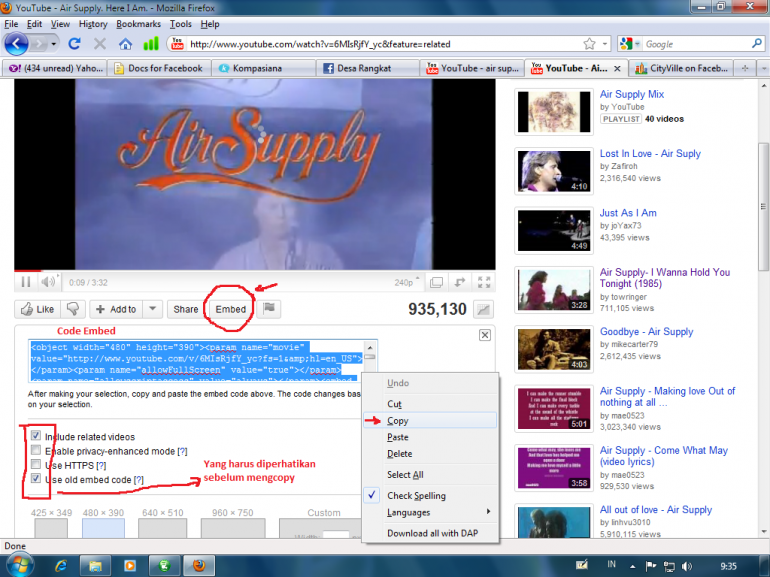This screenshot has width=770, height=577.
Task: Check the Use HTTPS option
Action: 36,464
